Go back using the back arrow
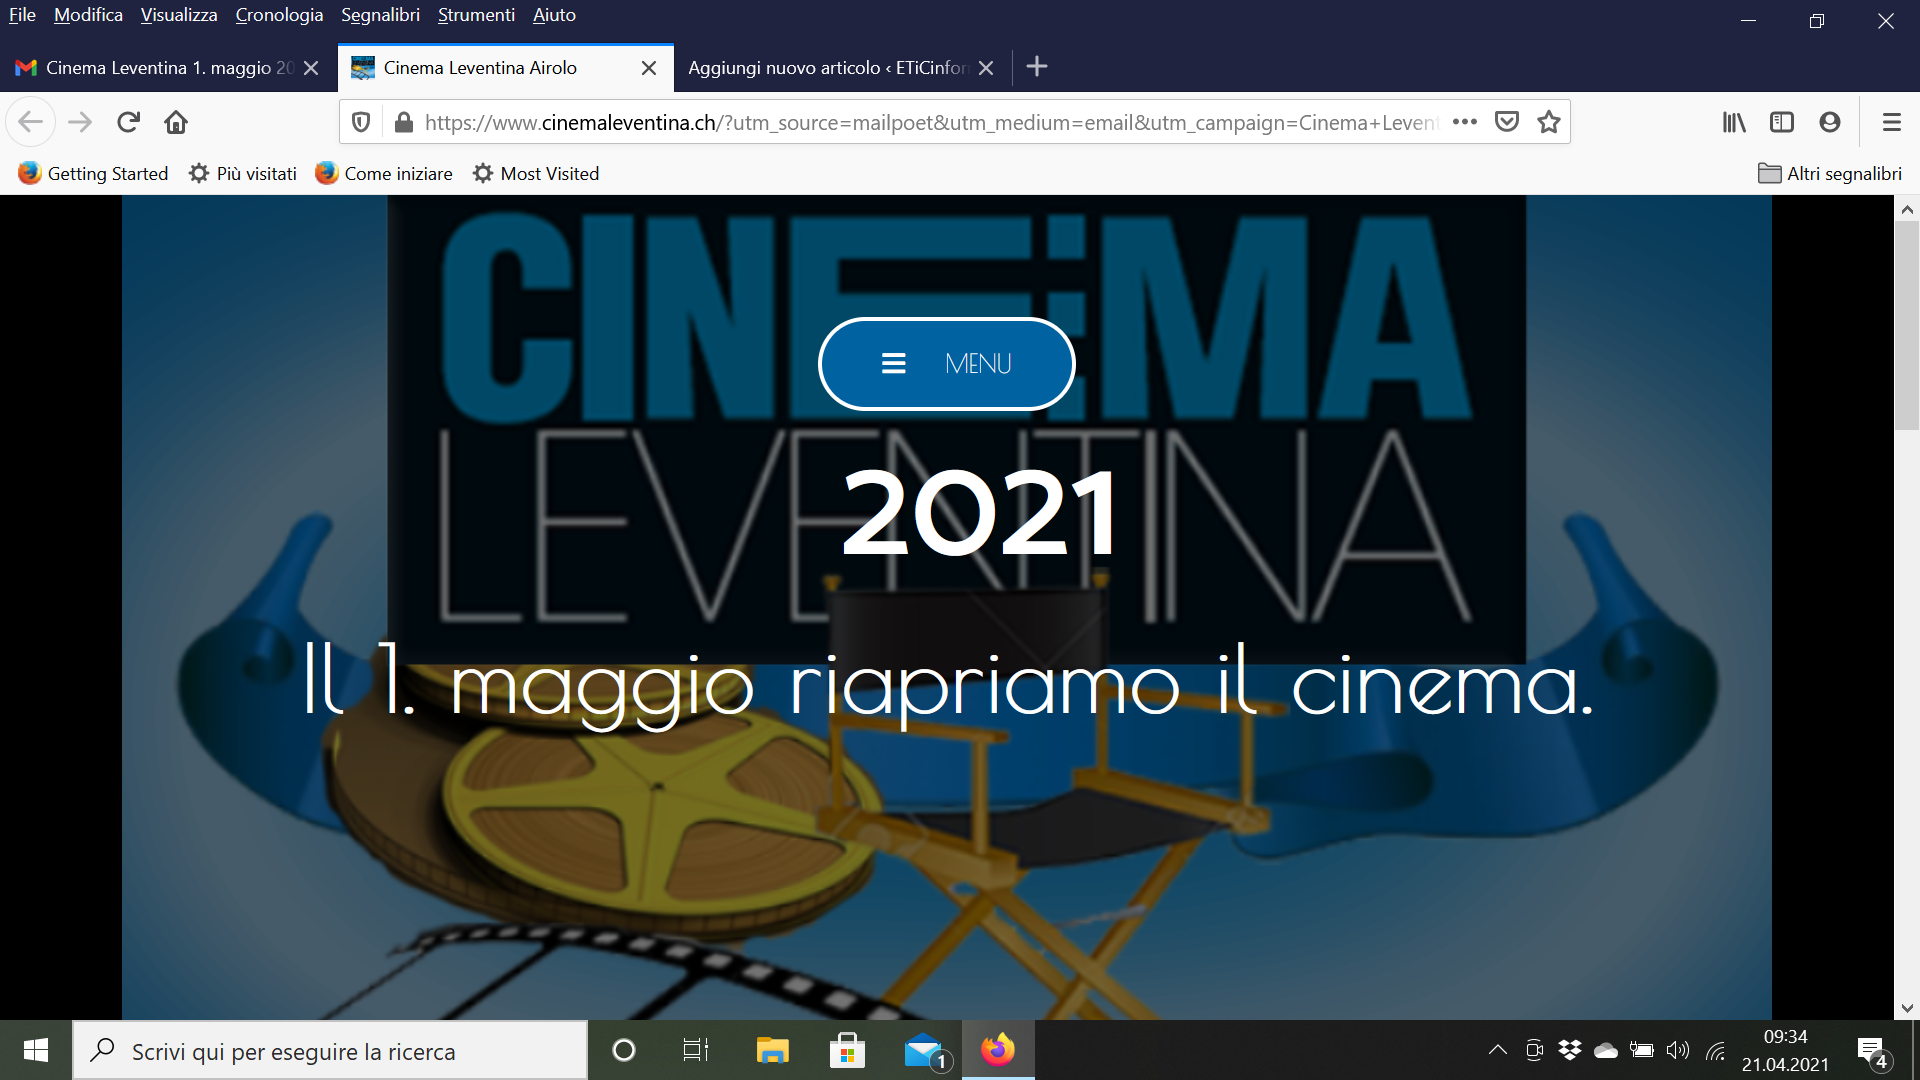This screenshot has width=1920, height=1080. pyautogui.click(x=30, y=122)
